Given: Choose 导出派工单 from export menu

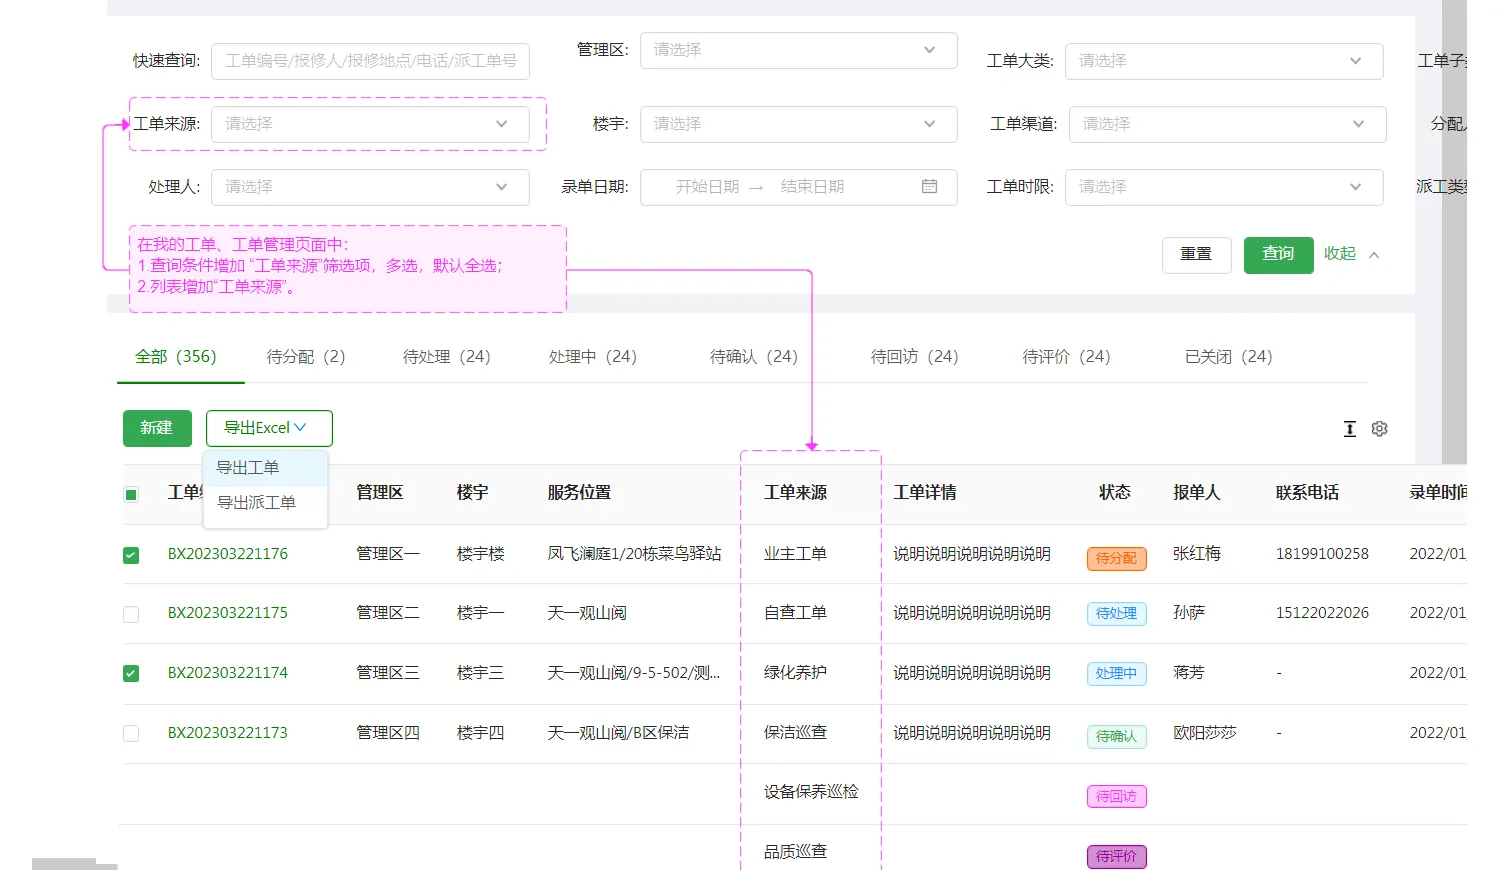Looking at the screenshot, I should tap(265, 503).
